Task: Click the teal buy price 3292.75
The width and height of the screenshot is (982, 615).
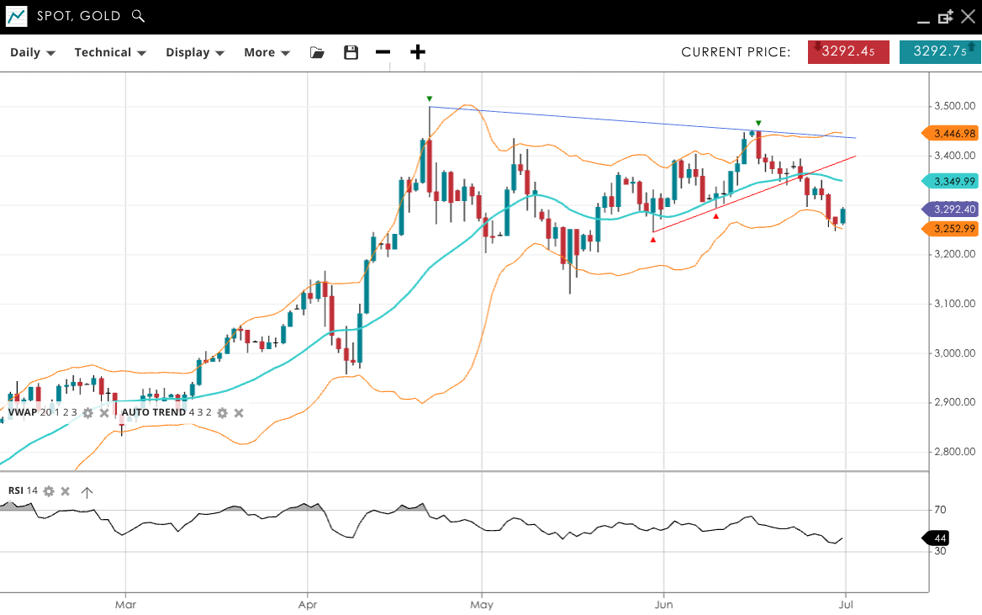Action: point(939,52)
